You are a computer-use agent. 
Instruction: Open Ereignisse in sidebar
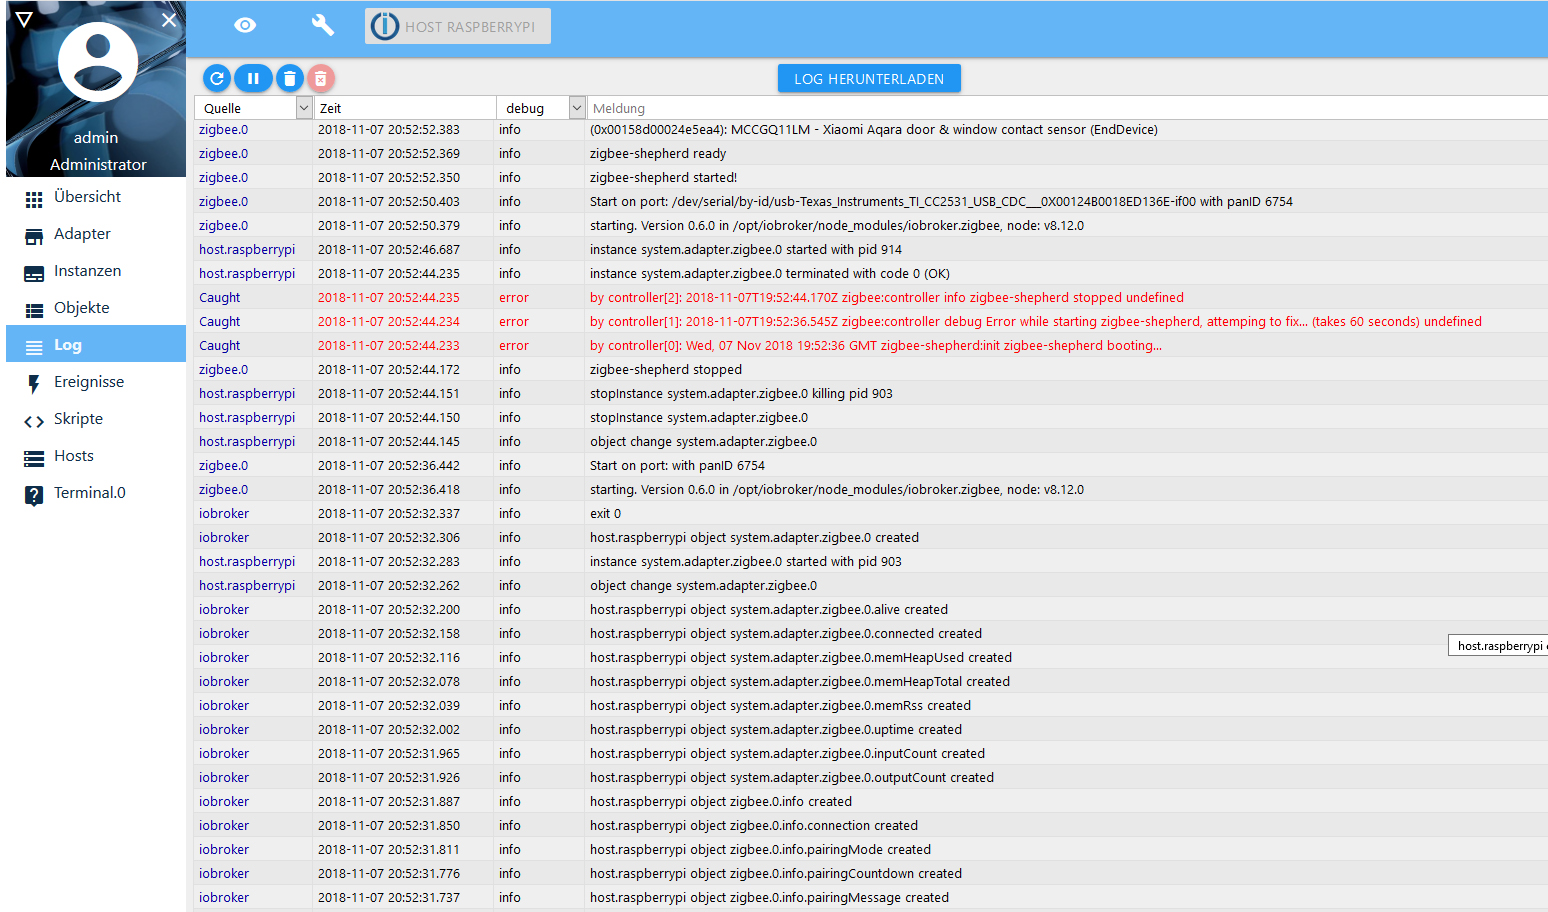[x=96, y=382]
